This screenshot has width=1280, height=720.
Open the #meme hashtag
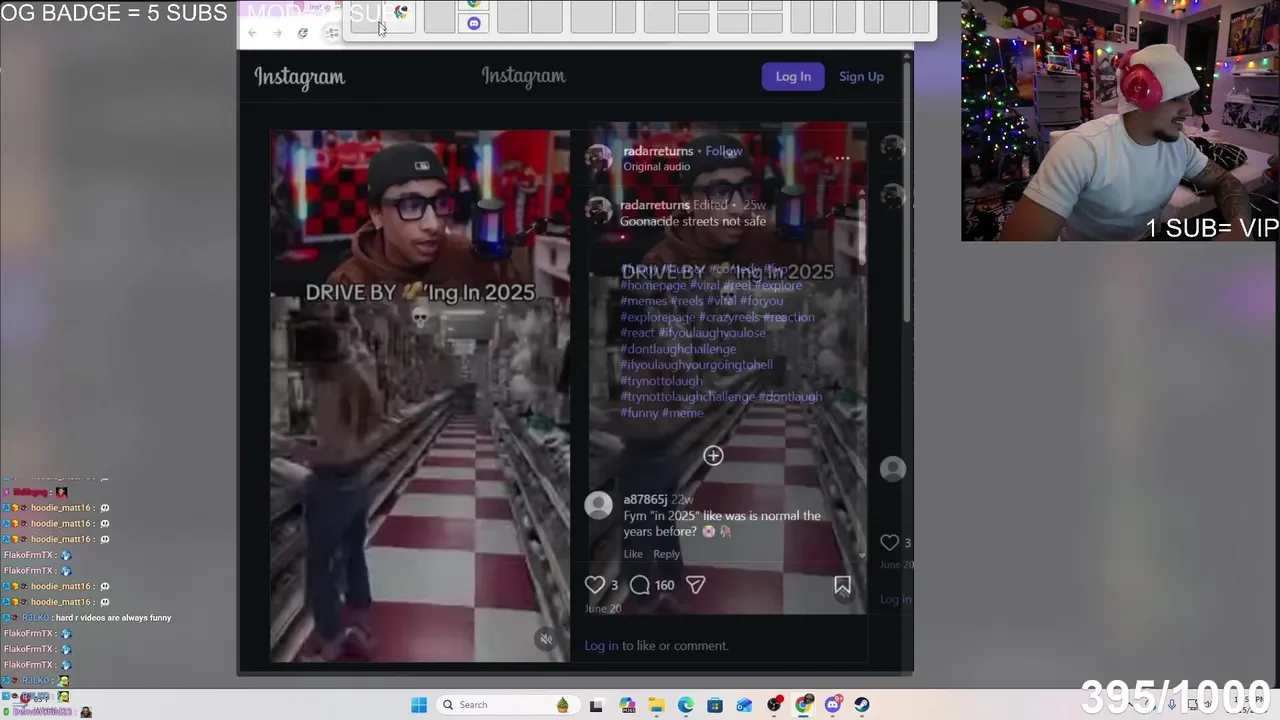pos(683,413)
